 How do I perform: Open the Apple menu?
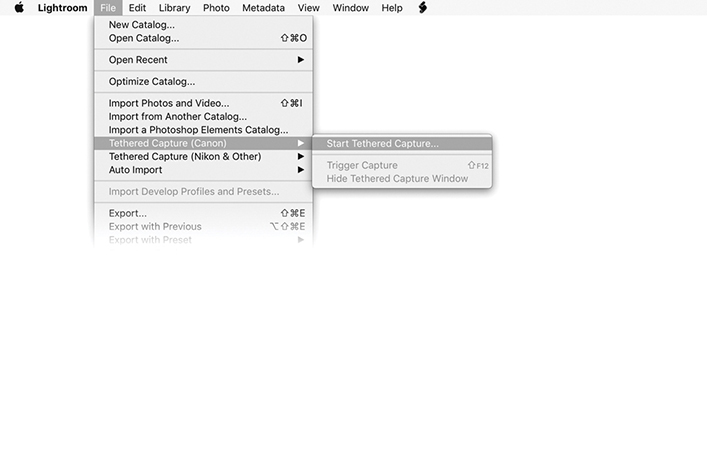pyautogui.click(x=19, y=8)
